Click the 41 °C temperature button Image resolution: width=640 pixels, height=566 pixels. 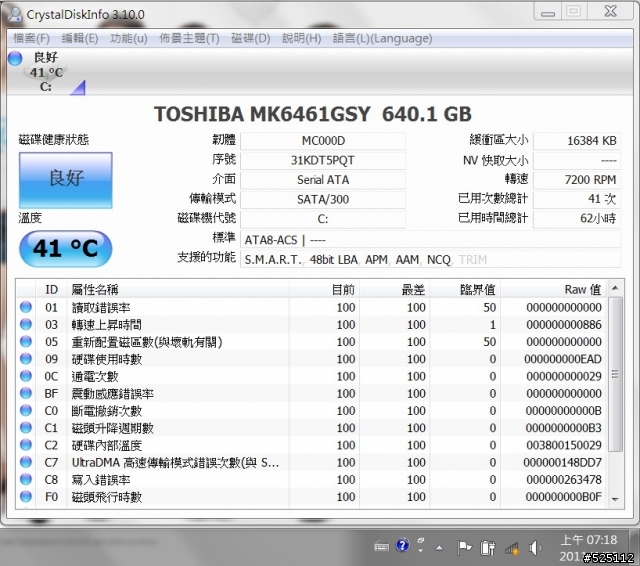pyautogui.click(x=66, y=248)
